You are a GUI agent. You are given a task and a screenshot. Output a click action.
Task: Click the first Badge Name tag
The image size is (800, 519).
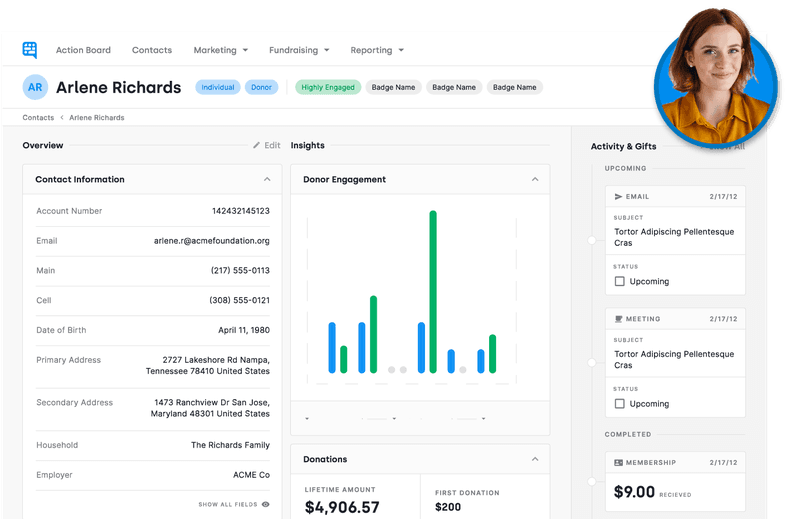click(x=393, y=87)
